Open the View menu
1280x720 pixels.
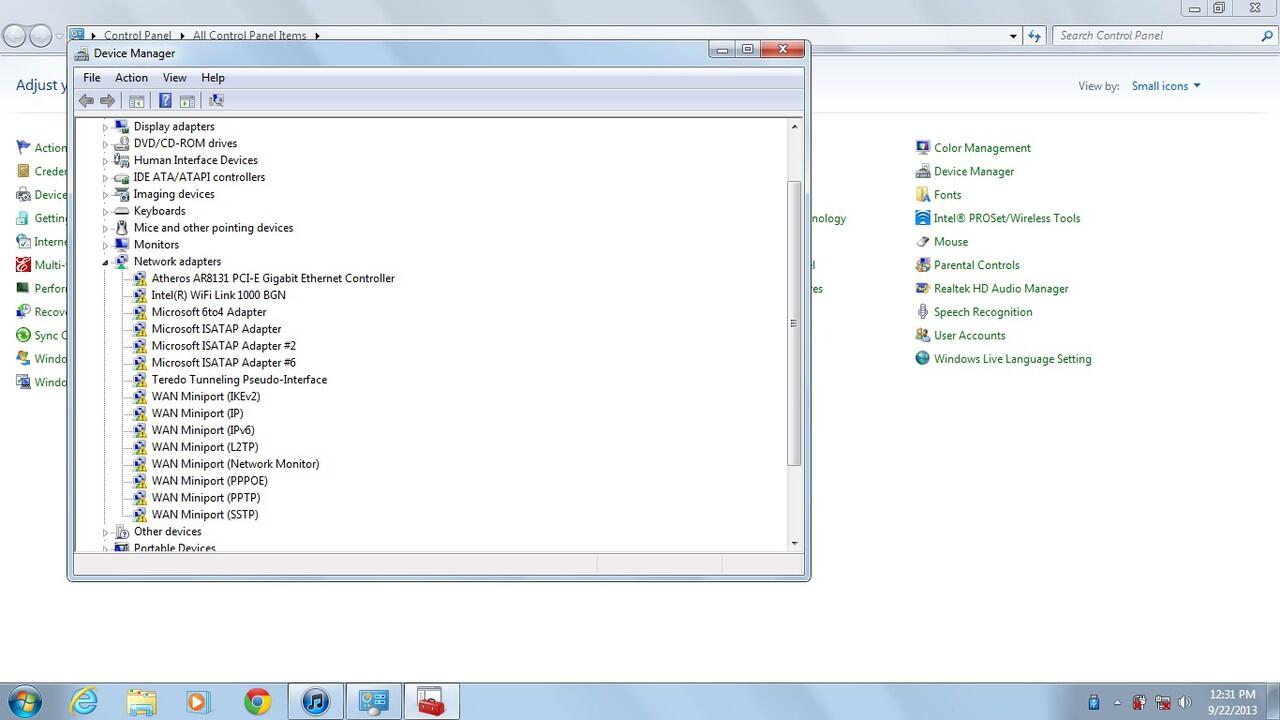(x=174, y=77)
